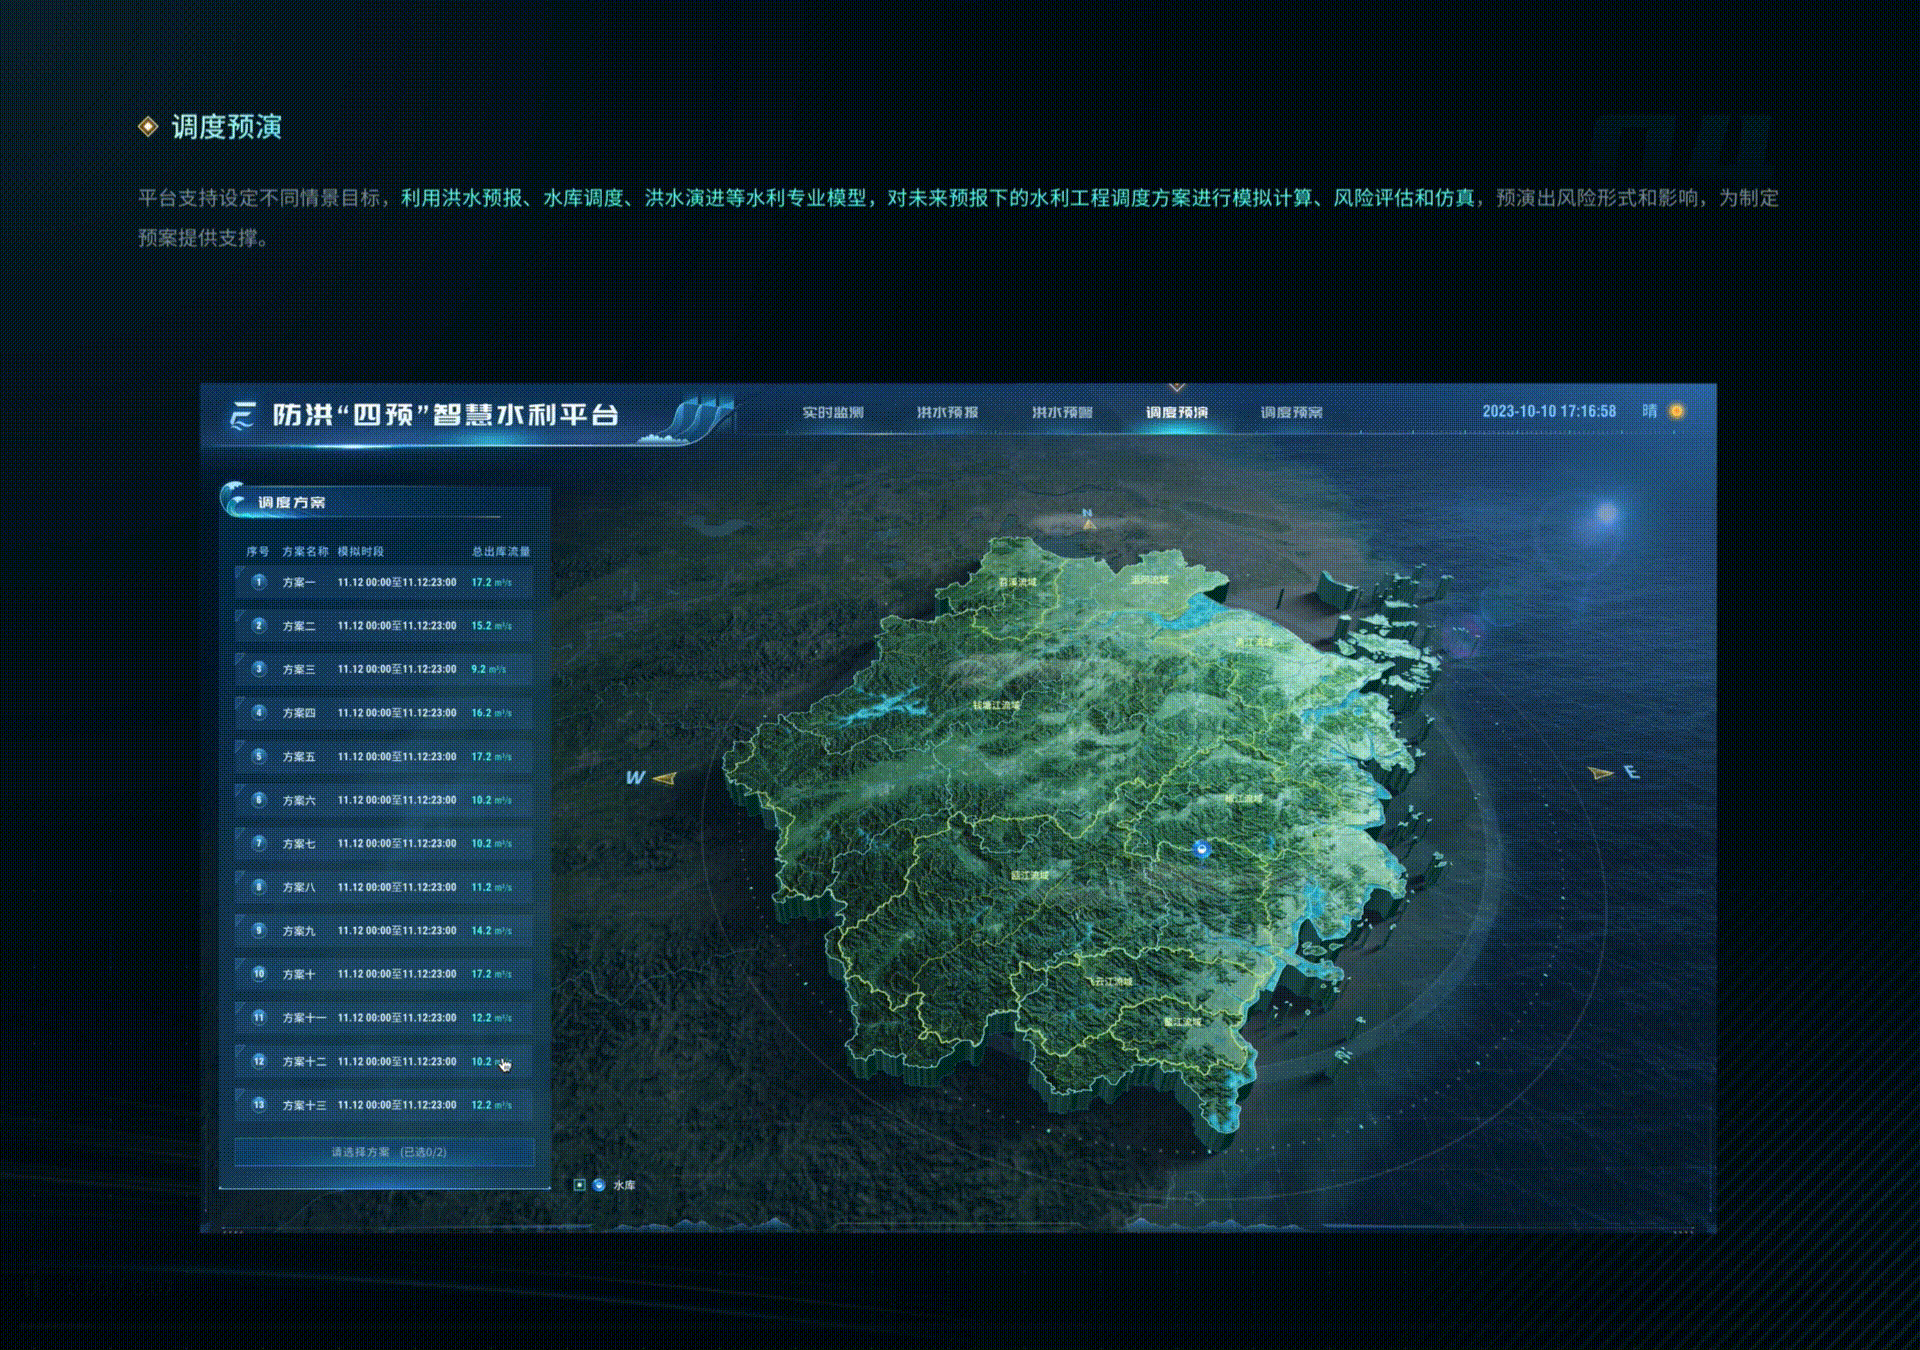Switch to the 洪水预警 tab
1920x1350 pixels.
click(x=1062, y=412)
